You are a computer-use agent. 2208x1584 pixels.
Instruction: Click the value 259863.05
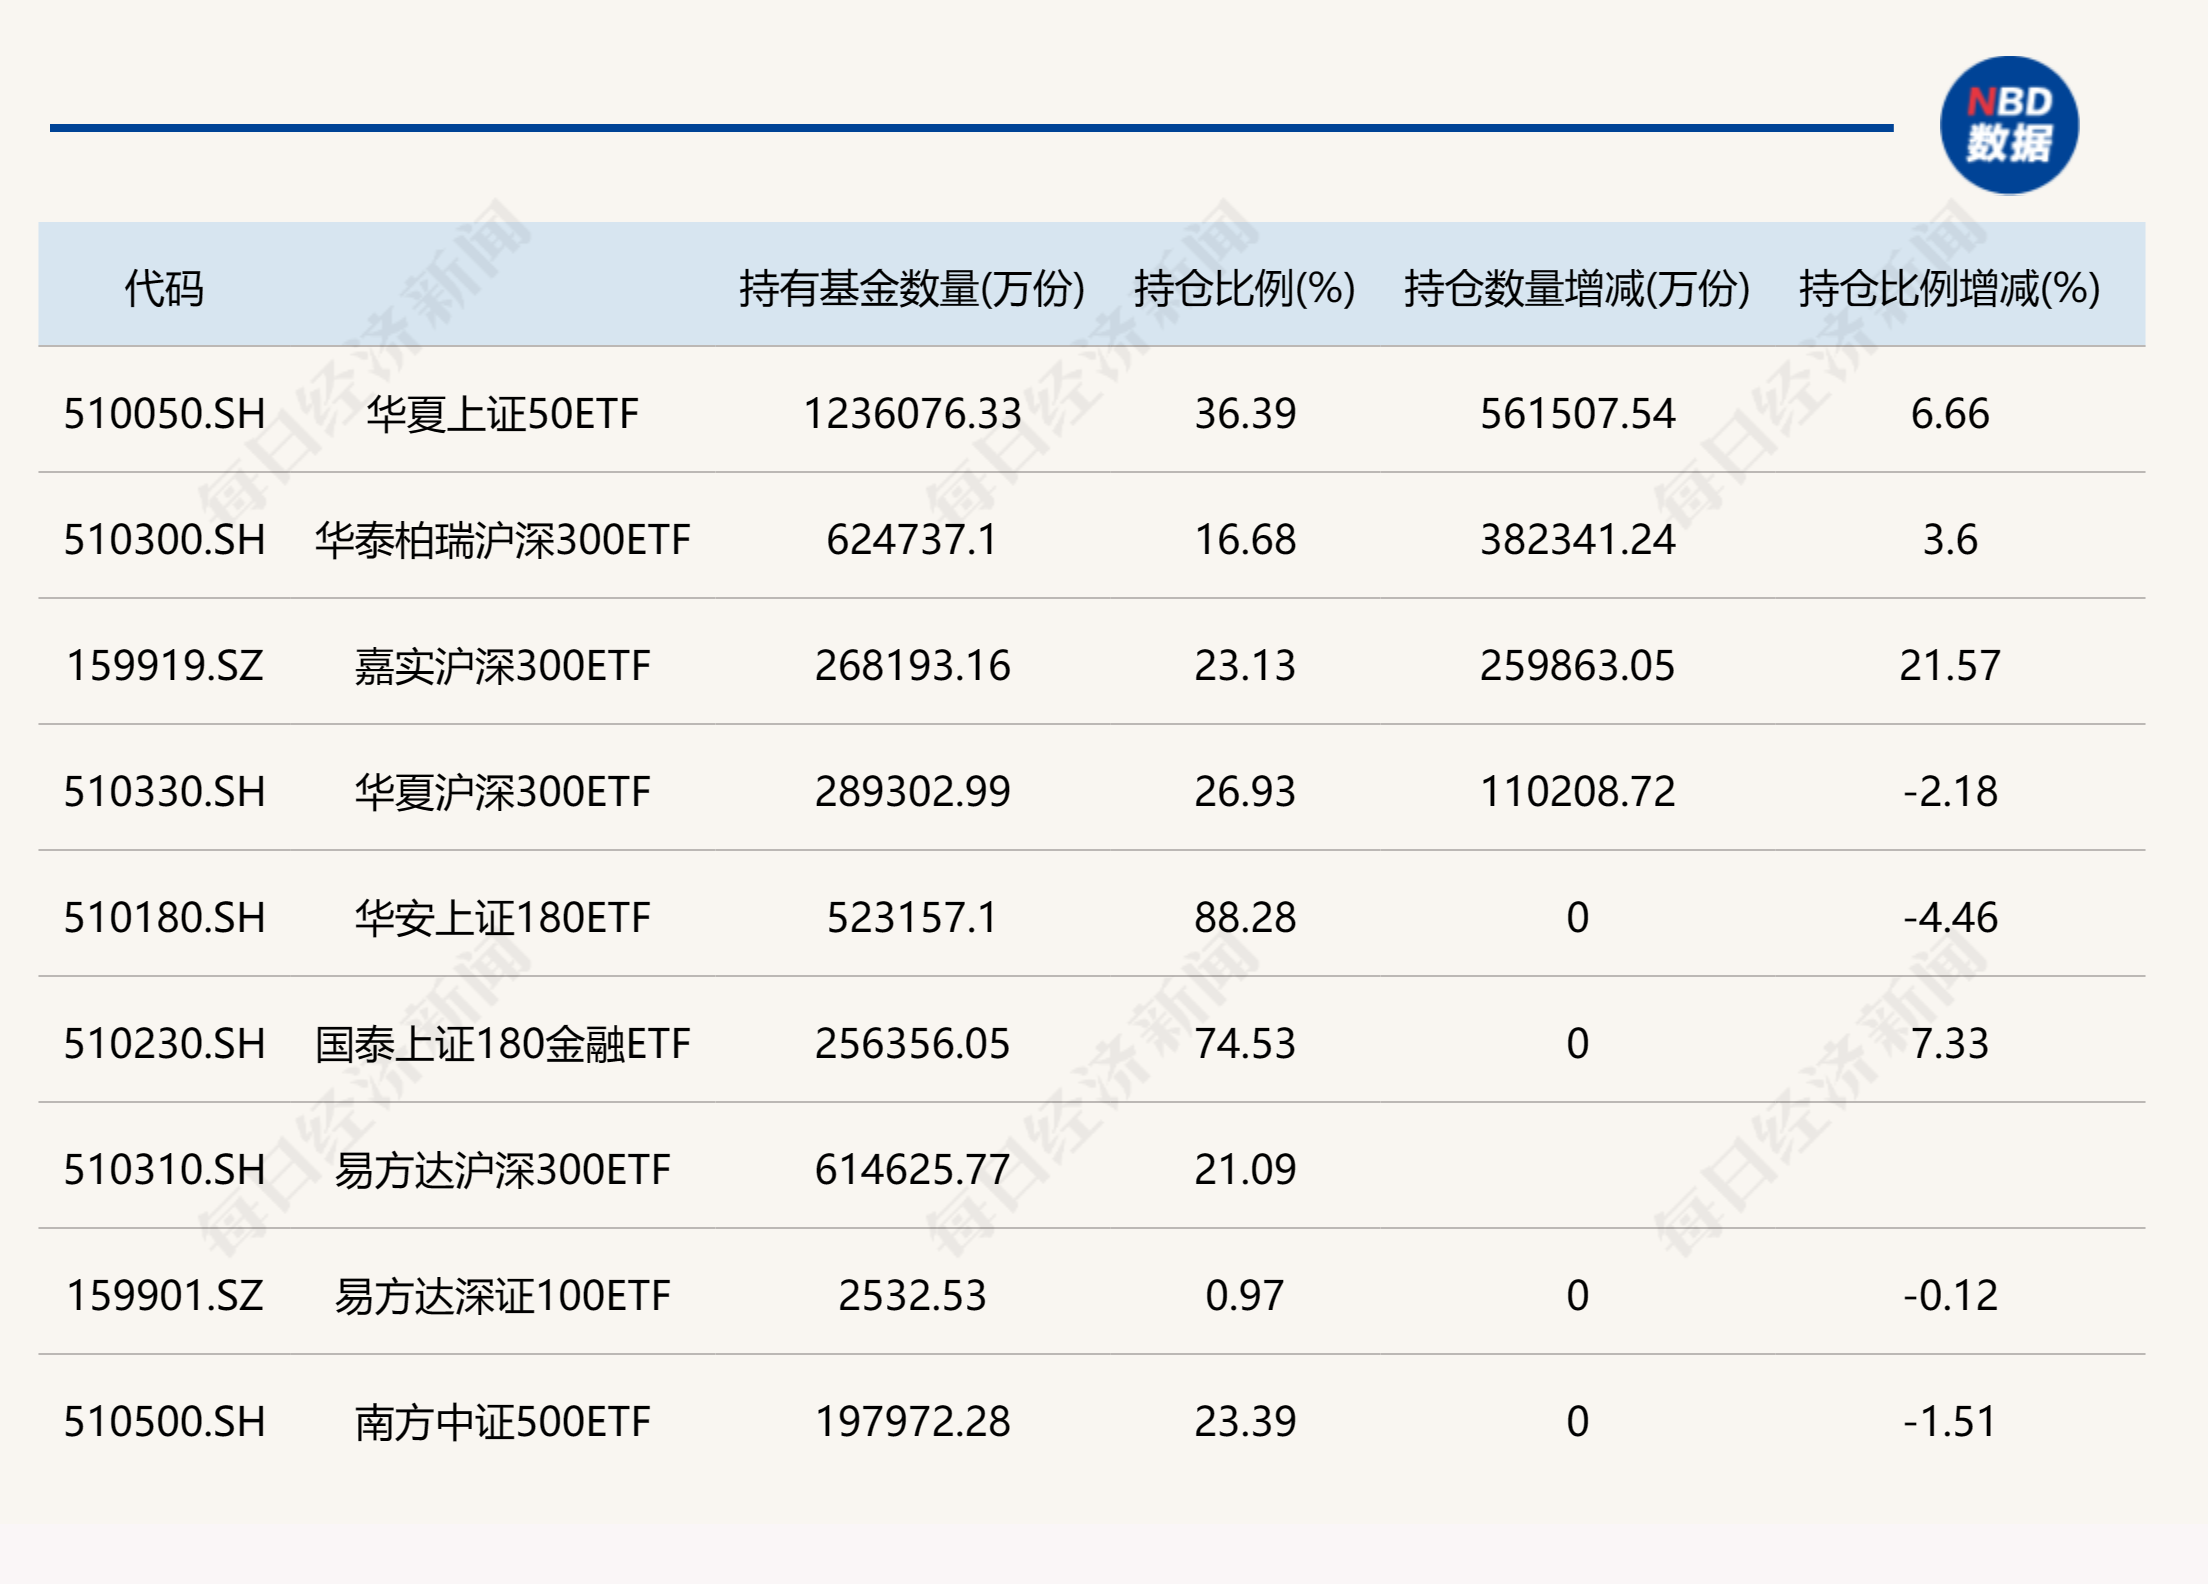point(1577,665)
